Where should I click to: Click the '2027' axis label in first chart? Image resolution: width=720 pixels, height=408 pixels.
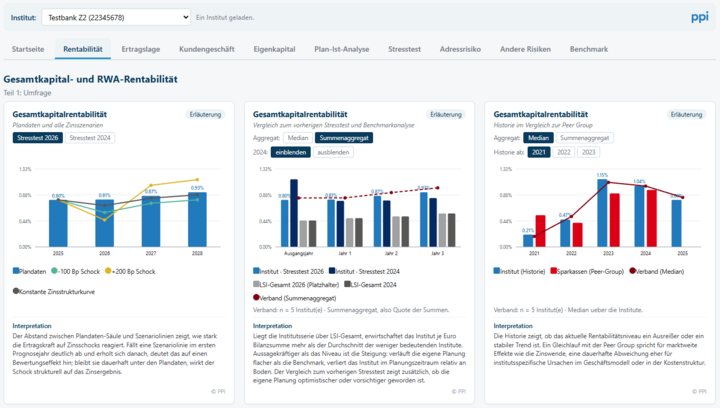click(151, 253)
